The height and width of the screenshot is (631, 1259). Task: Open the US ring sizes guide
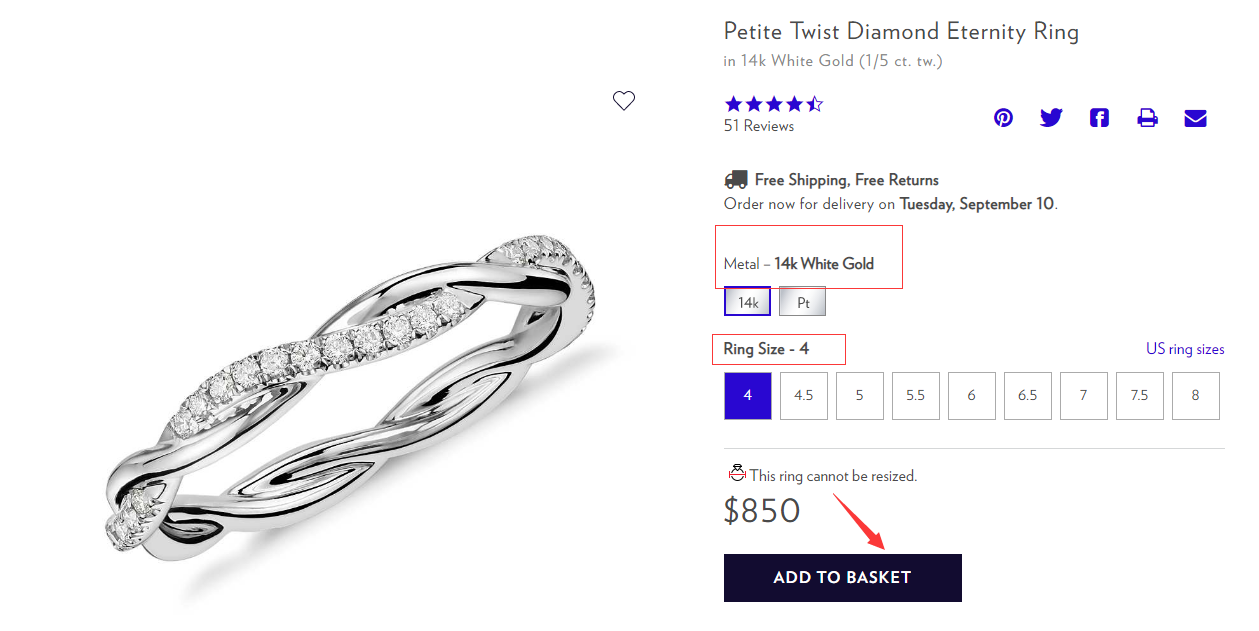(x=1185, y=349)
